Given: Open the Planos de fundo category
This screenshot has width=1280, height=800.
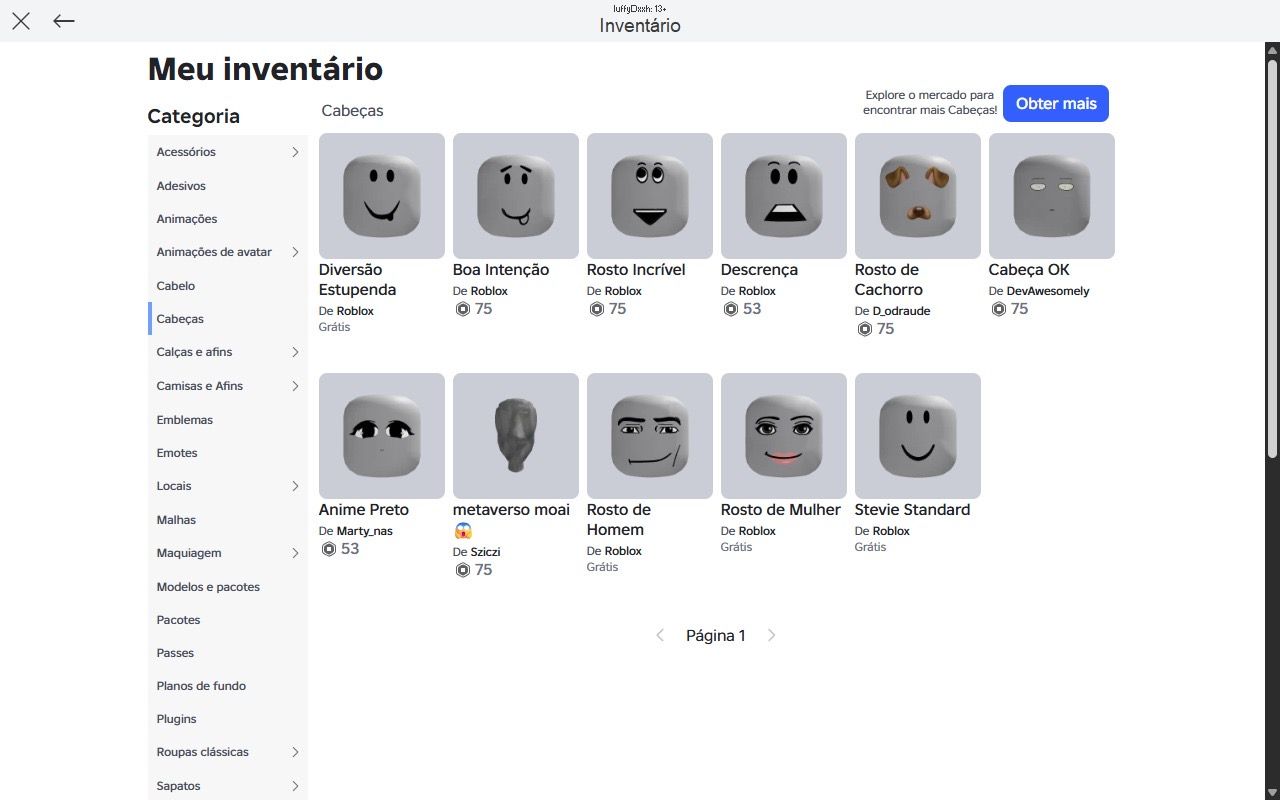Looking at the screenshot, I should click(x=228, y=686).
